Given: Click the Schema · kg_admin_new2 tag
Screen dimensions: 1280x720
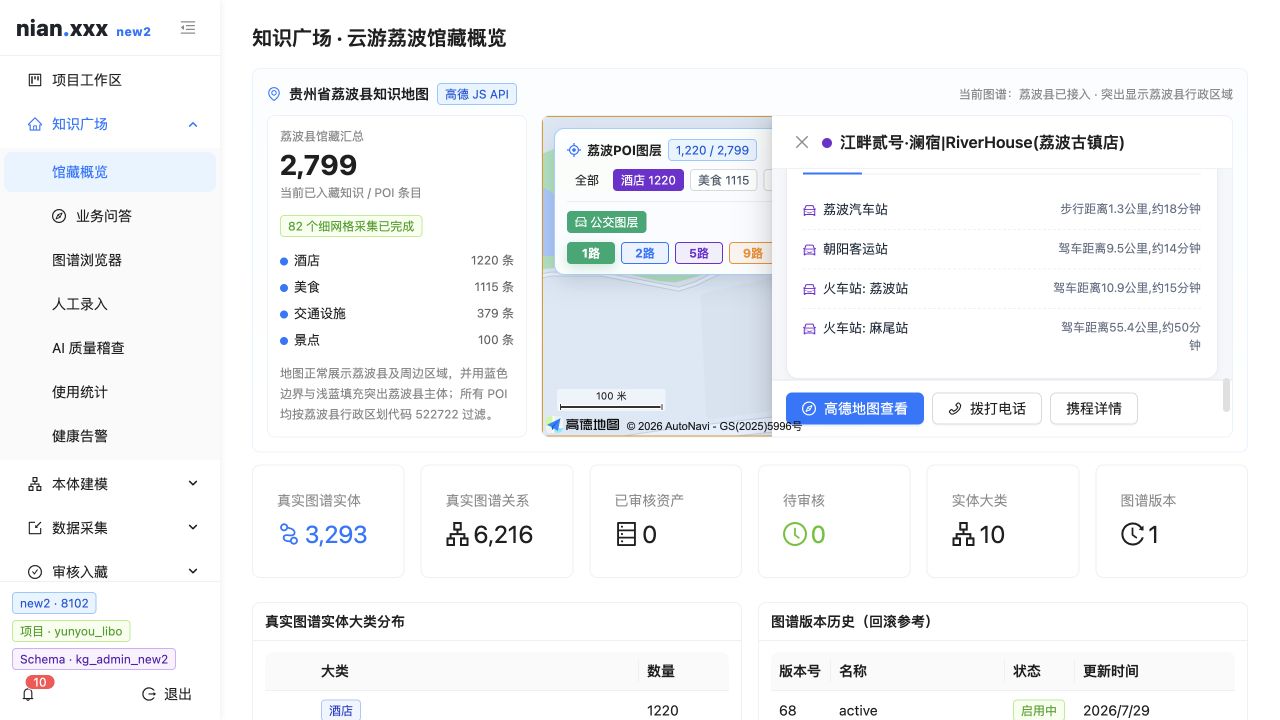Looking at the screenshot, I should pos(94,659).
